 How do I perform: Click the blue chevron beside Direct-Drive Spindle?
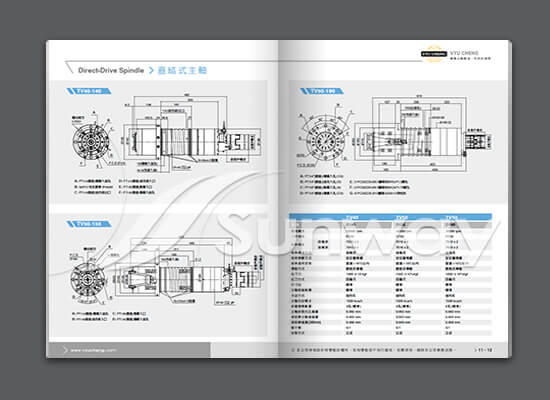pos(151,70)
